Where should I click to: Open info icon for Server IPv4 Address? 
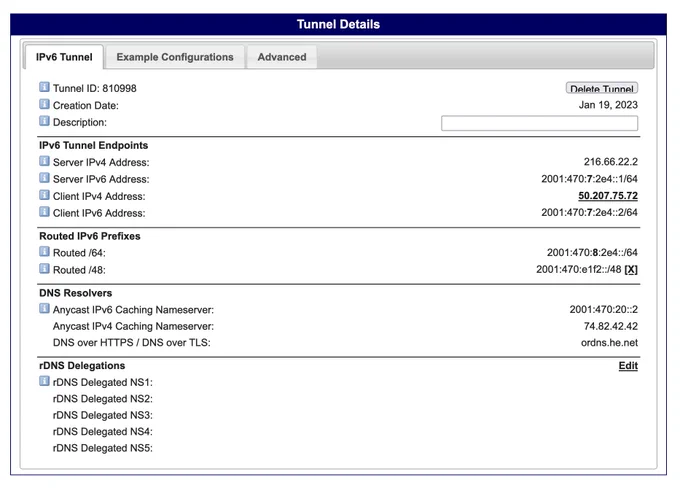[44, 161]
